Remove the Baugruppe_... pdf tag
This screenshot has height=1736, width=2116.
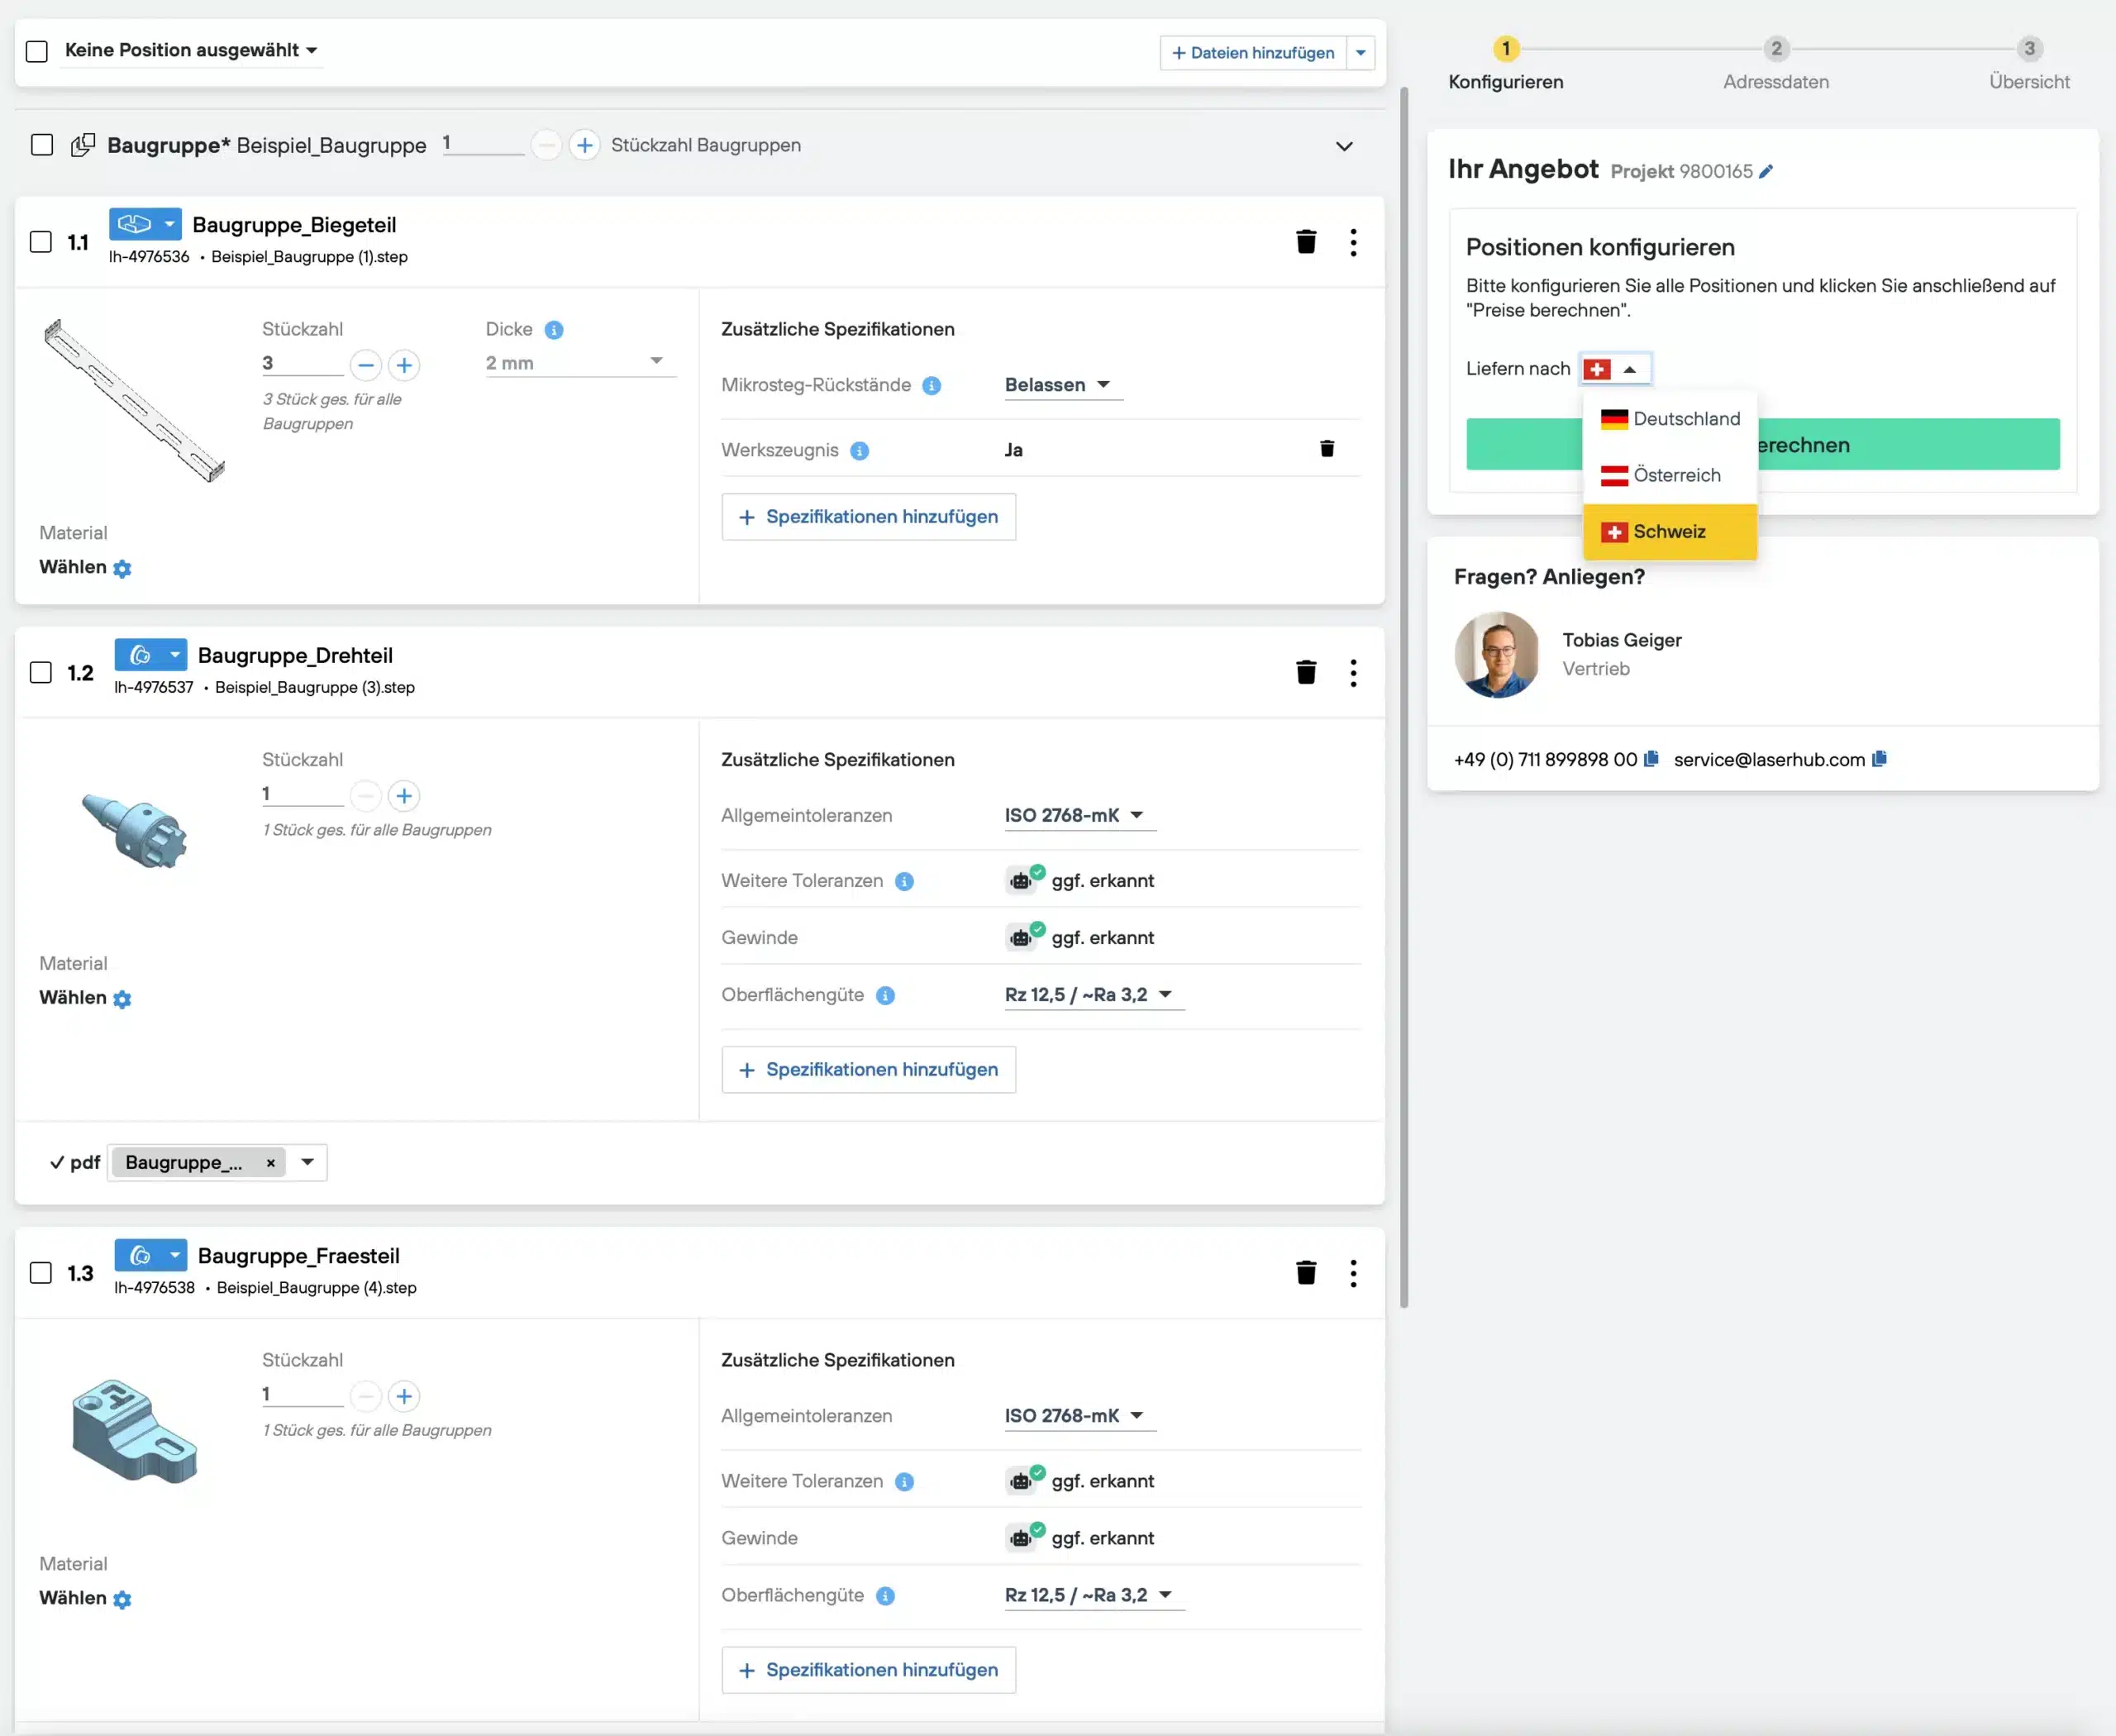click(270, 1163)
